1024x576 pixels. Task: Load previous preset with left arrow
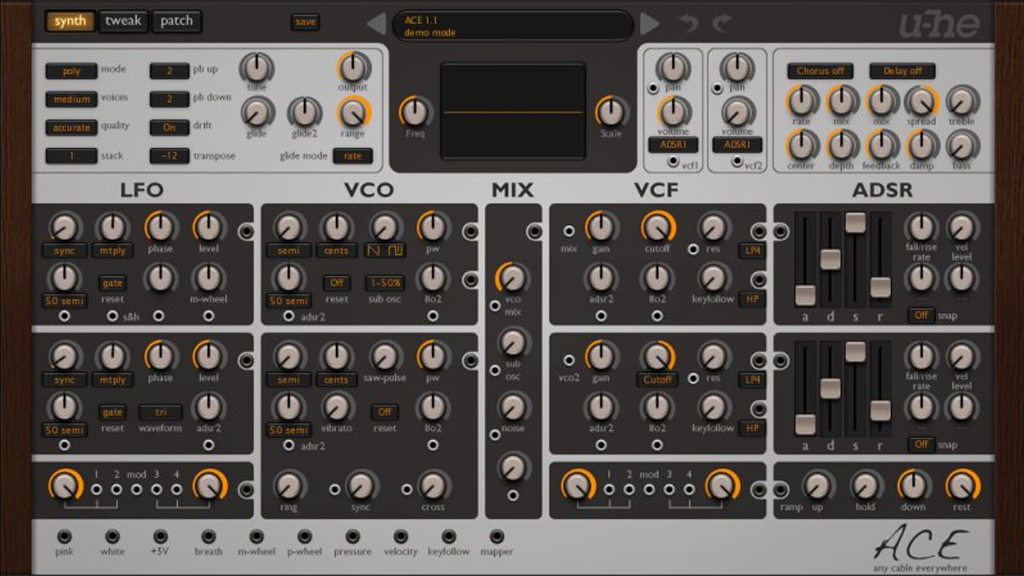(376, 24)
